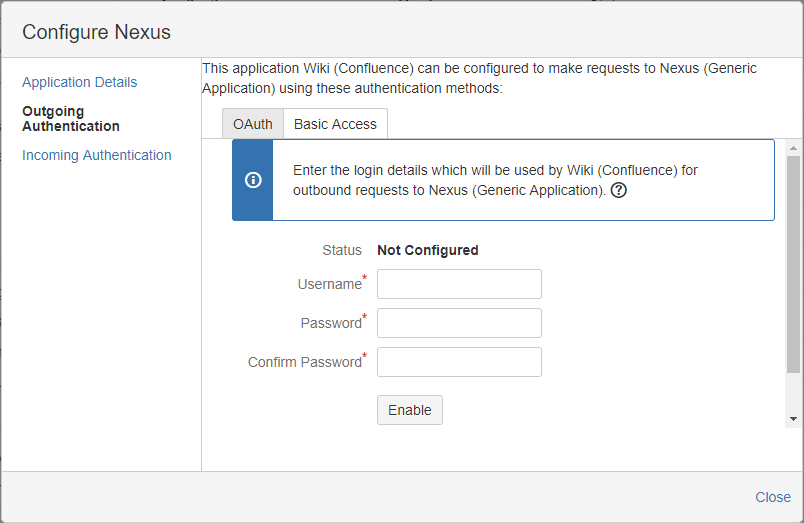Click the Username field label
This screenshot has height=523, width=804.
[329, 284]
